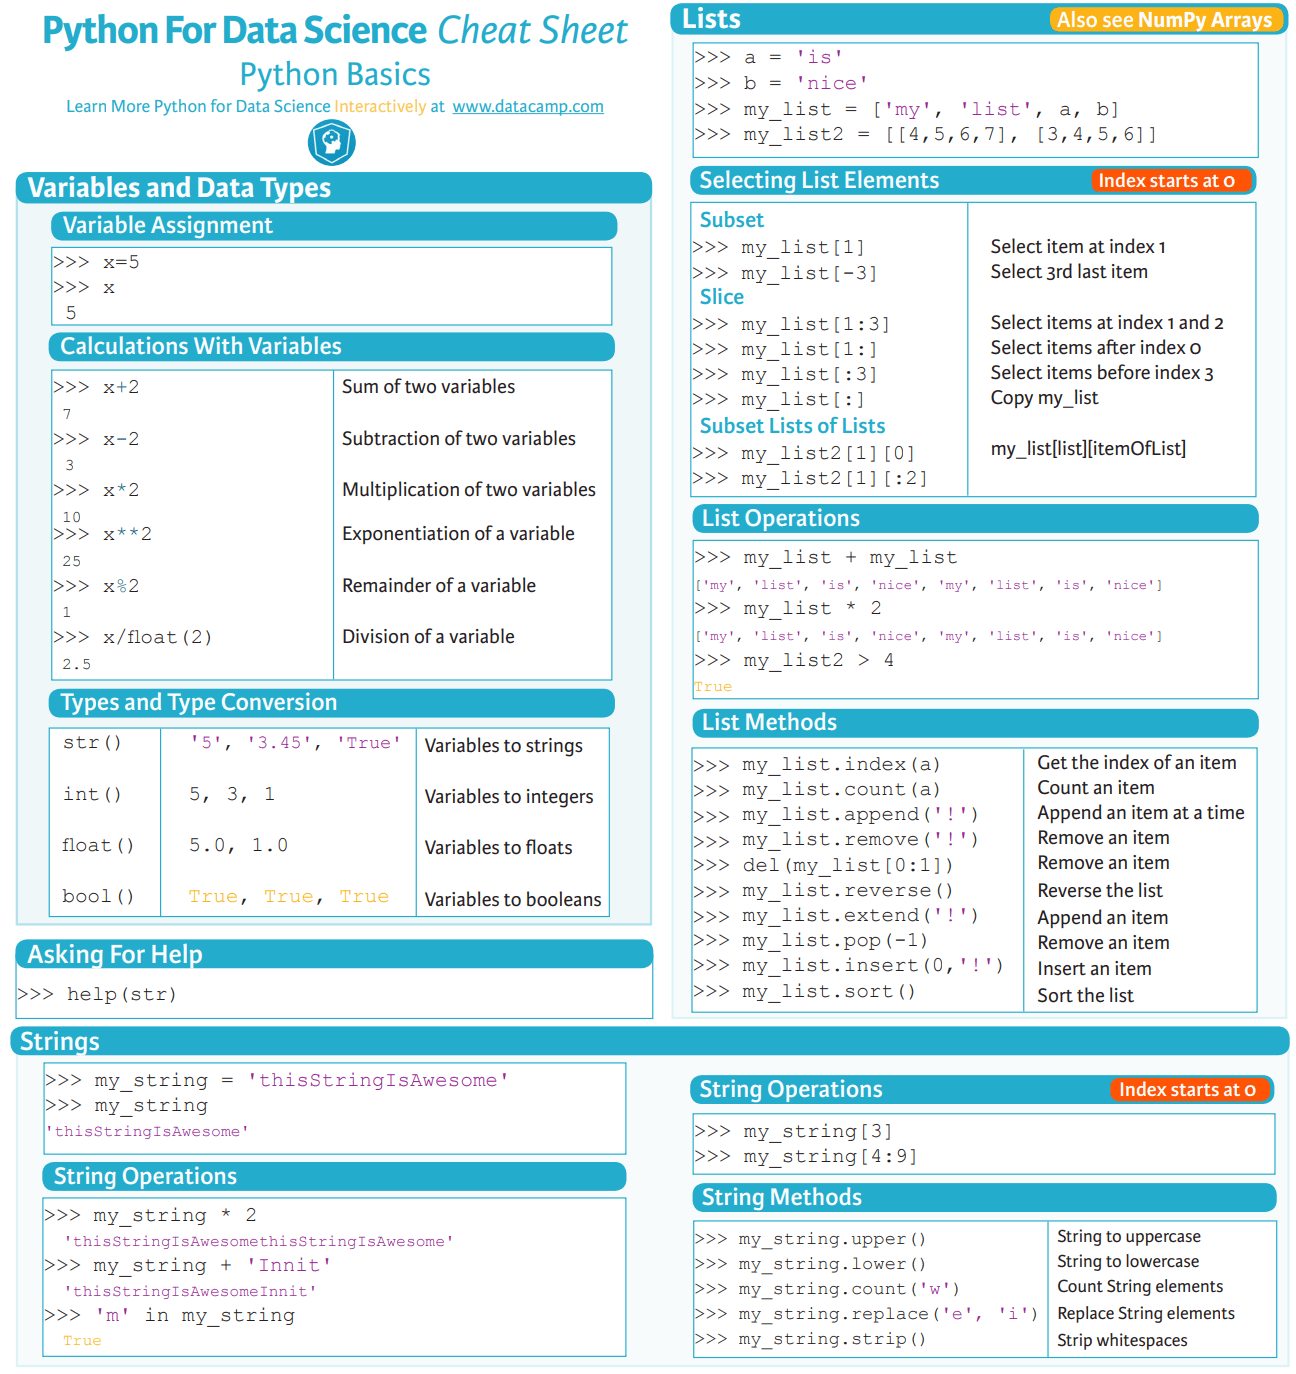Image resolution: width=1296 pixels, height=1374 pixels.
Task: Click the 'my_list2[1][:2]' code line
Action: 810,478
